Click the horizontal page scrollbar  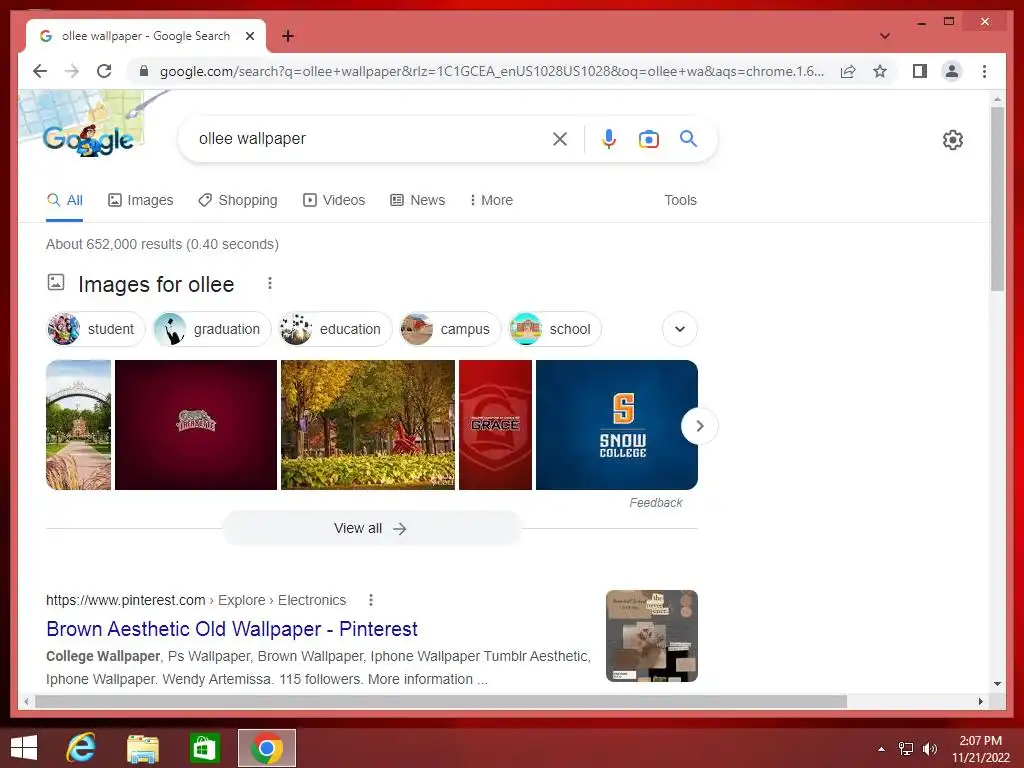tap(441, 701)
